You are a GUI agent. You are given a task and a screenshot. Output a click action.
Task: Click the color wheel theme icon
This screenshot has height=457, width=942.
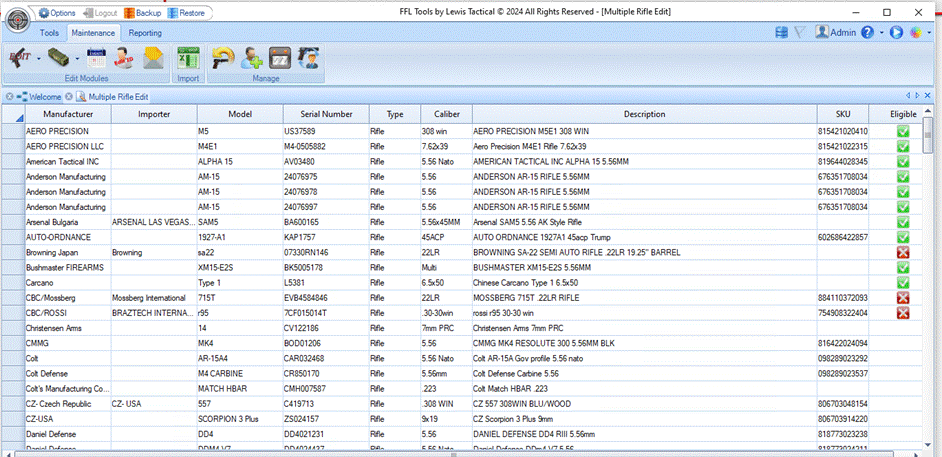coord(916,33)
